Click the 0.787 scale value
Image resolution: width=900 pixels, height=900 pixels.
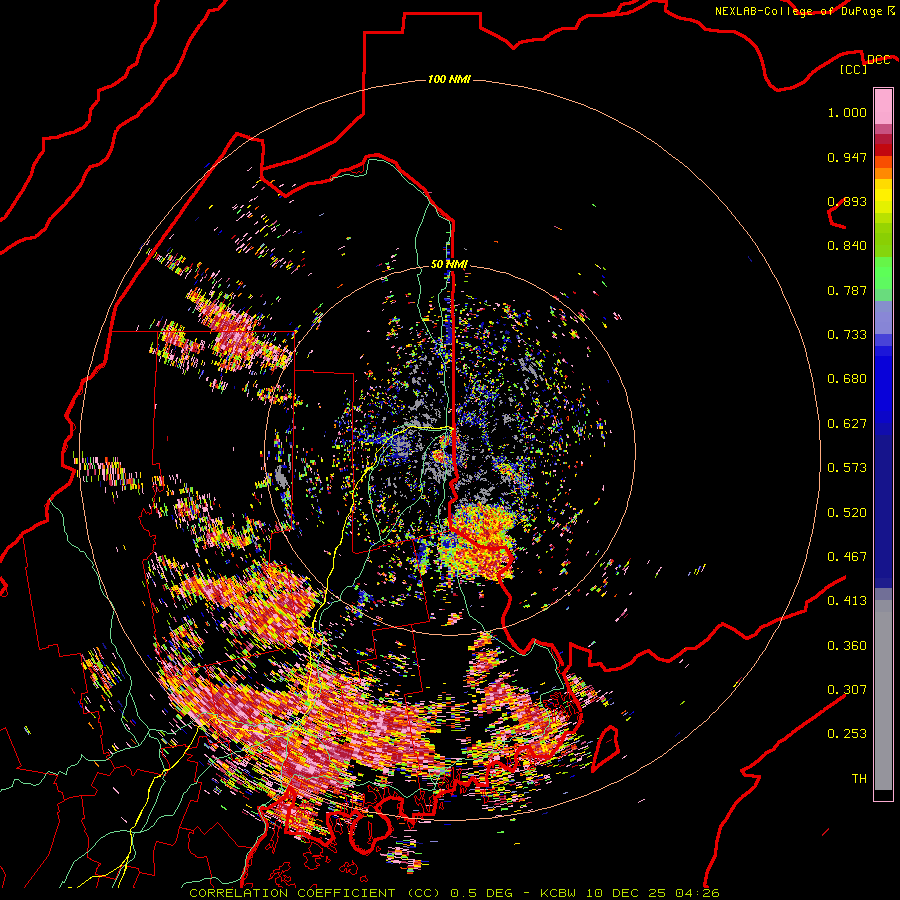(847, 290)
